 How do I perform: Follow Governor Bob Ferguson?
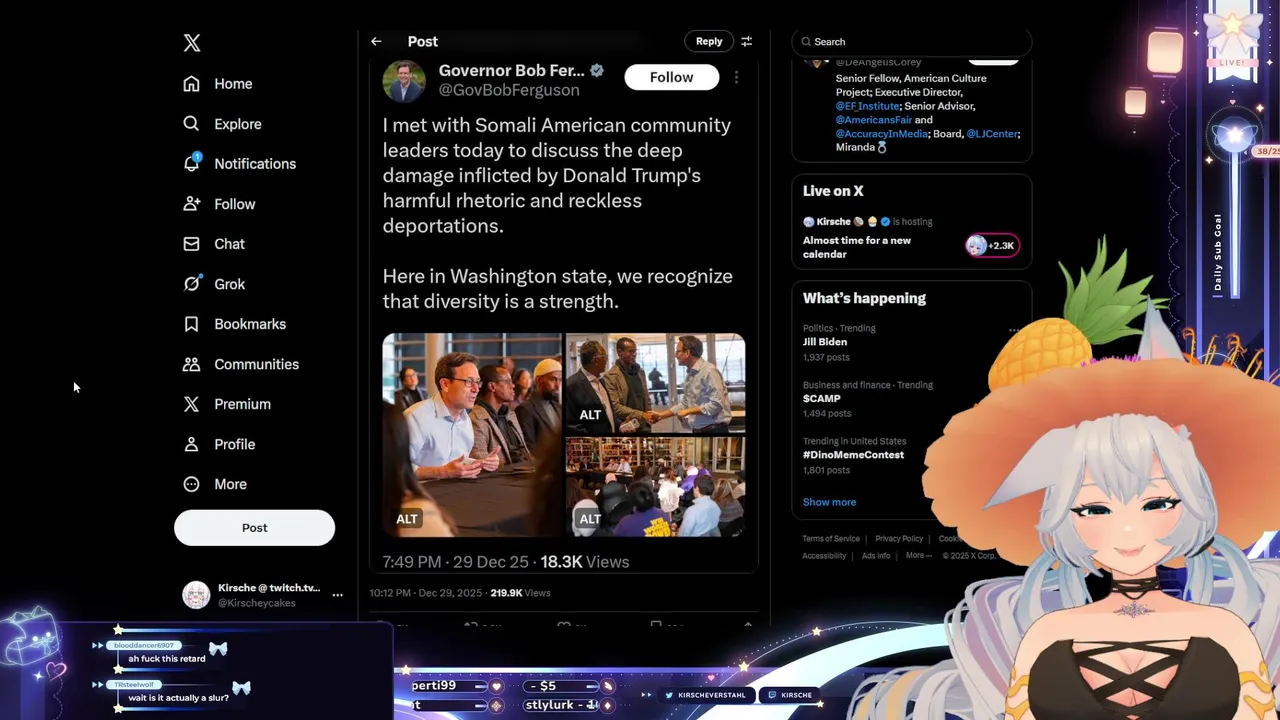coord(671,77)
